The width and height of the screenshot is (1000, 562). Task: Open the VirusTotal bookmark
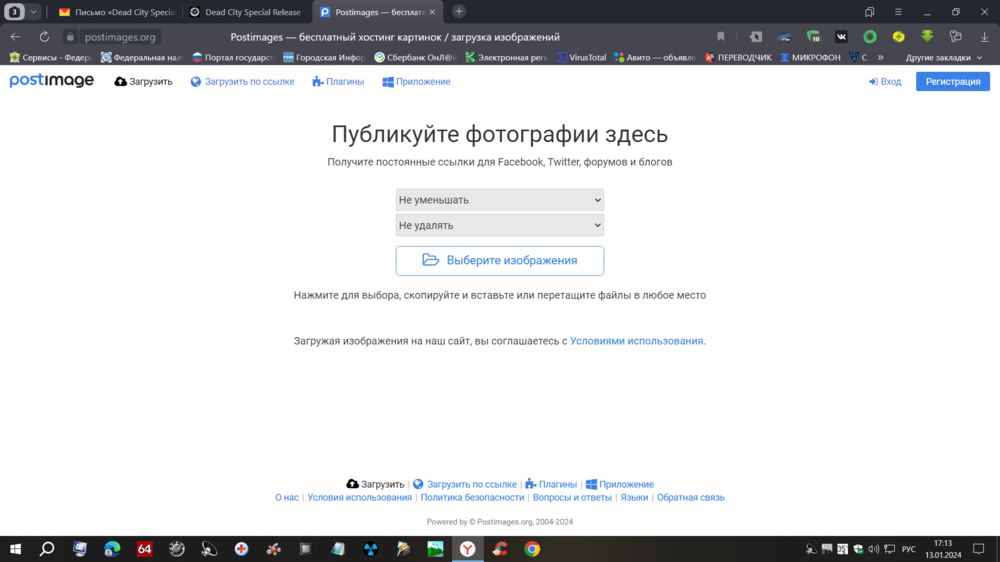582,57
